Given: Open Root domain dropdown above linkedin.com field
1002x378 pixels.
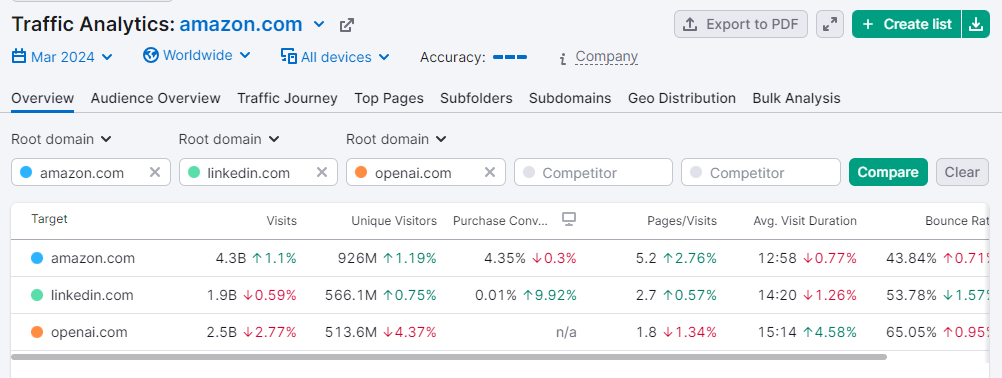Looking at the screenshot, I should 229,139.
